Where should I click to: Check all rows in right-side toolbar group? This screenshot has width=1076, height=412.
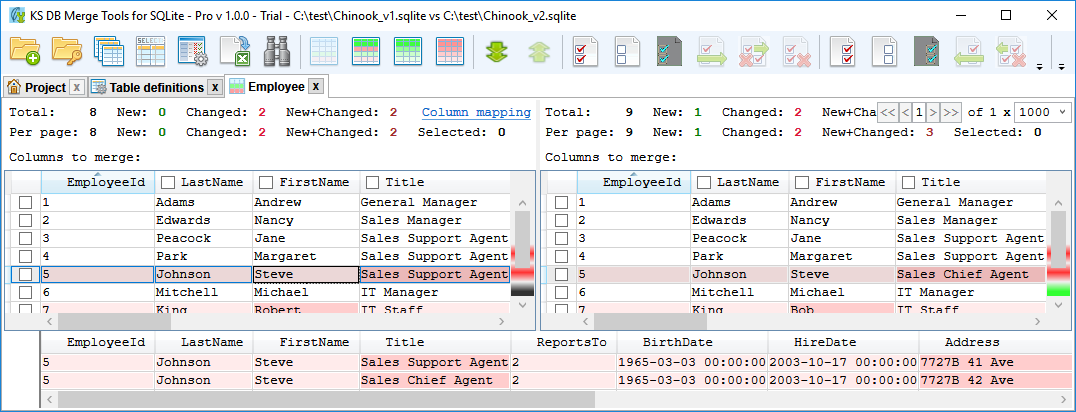(x=843, y=52)
